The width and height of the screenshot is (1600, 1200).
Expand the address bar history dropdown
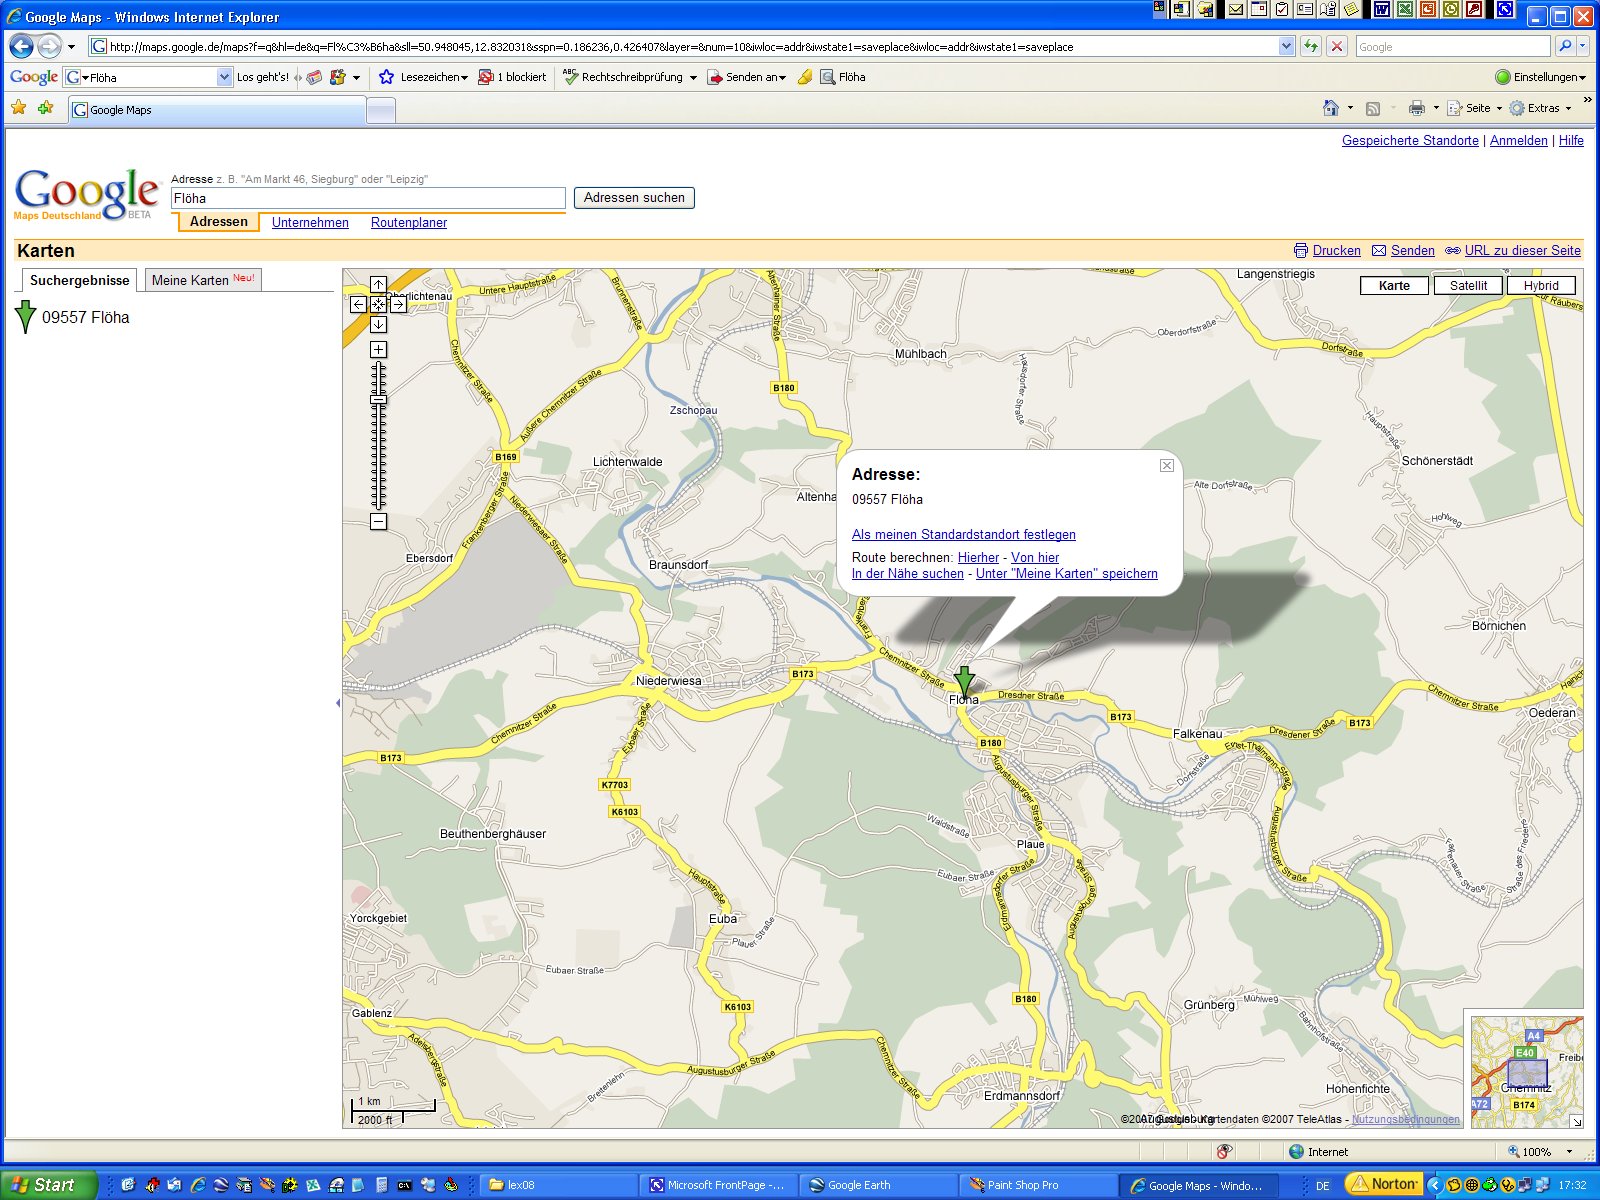coord(1286,46)
